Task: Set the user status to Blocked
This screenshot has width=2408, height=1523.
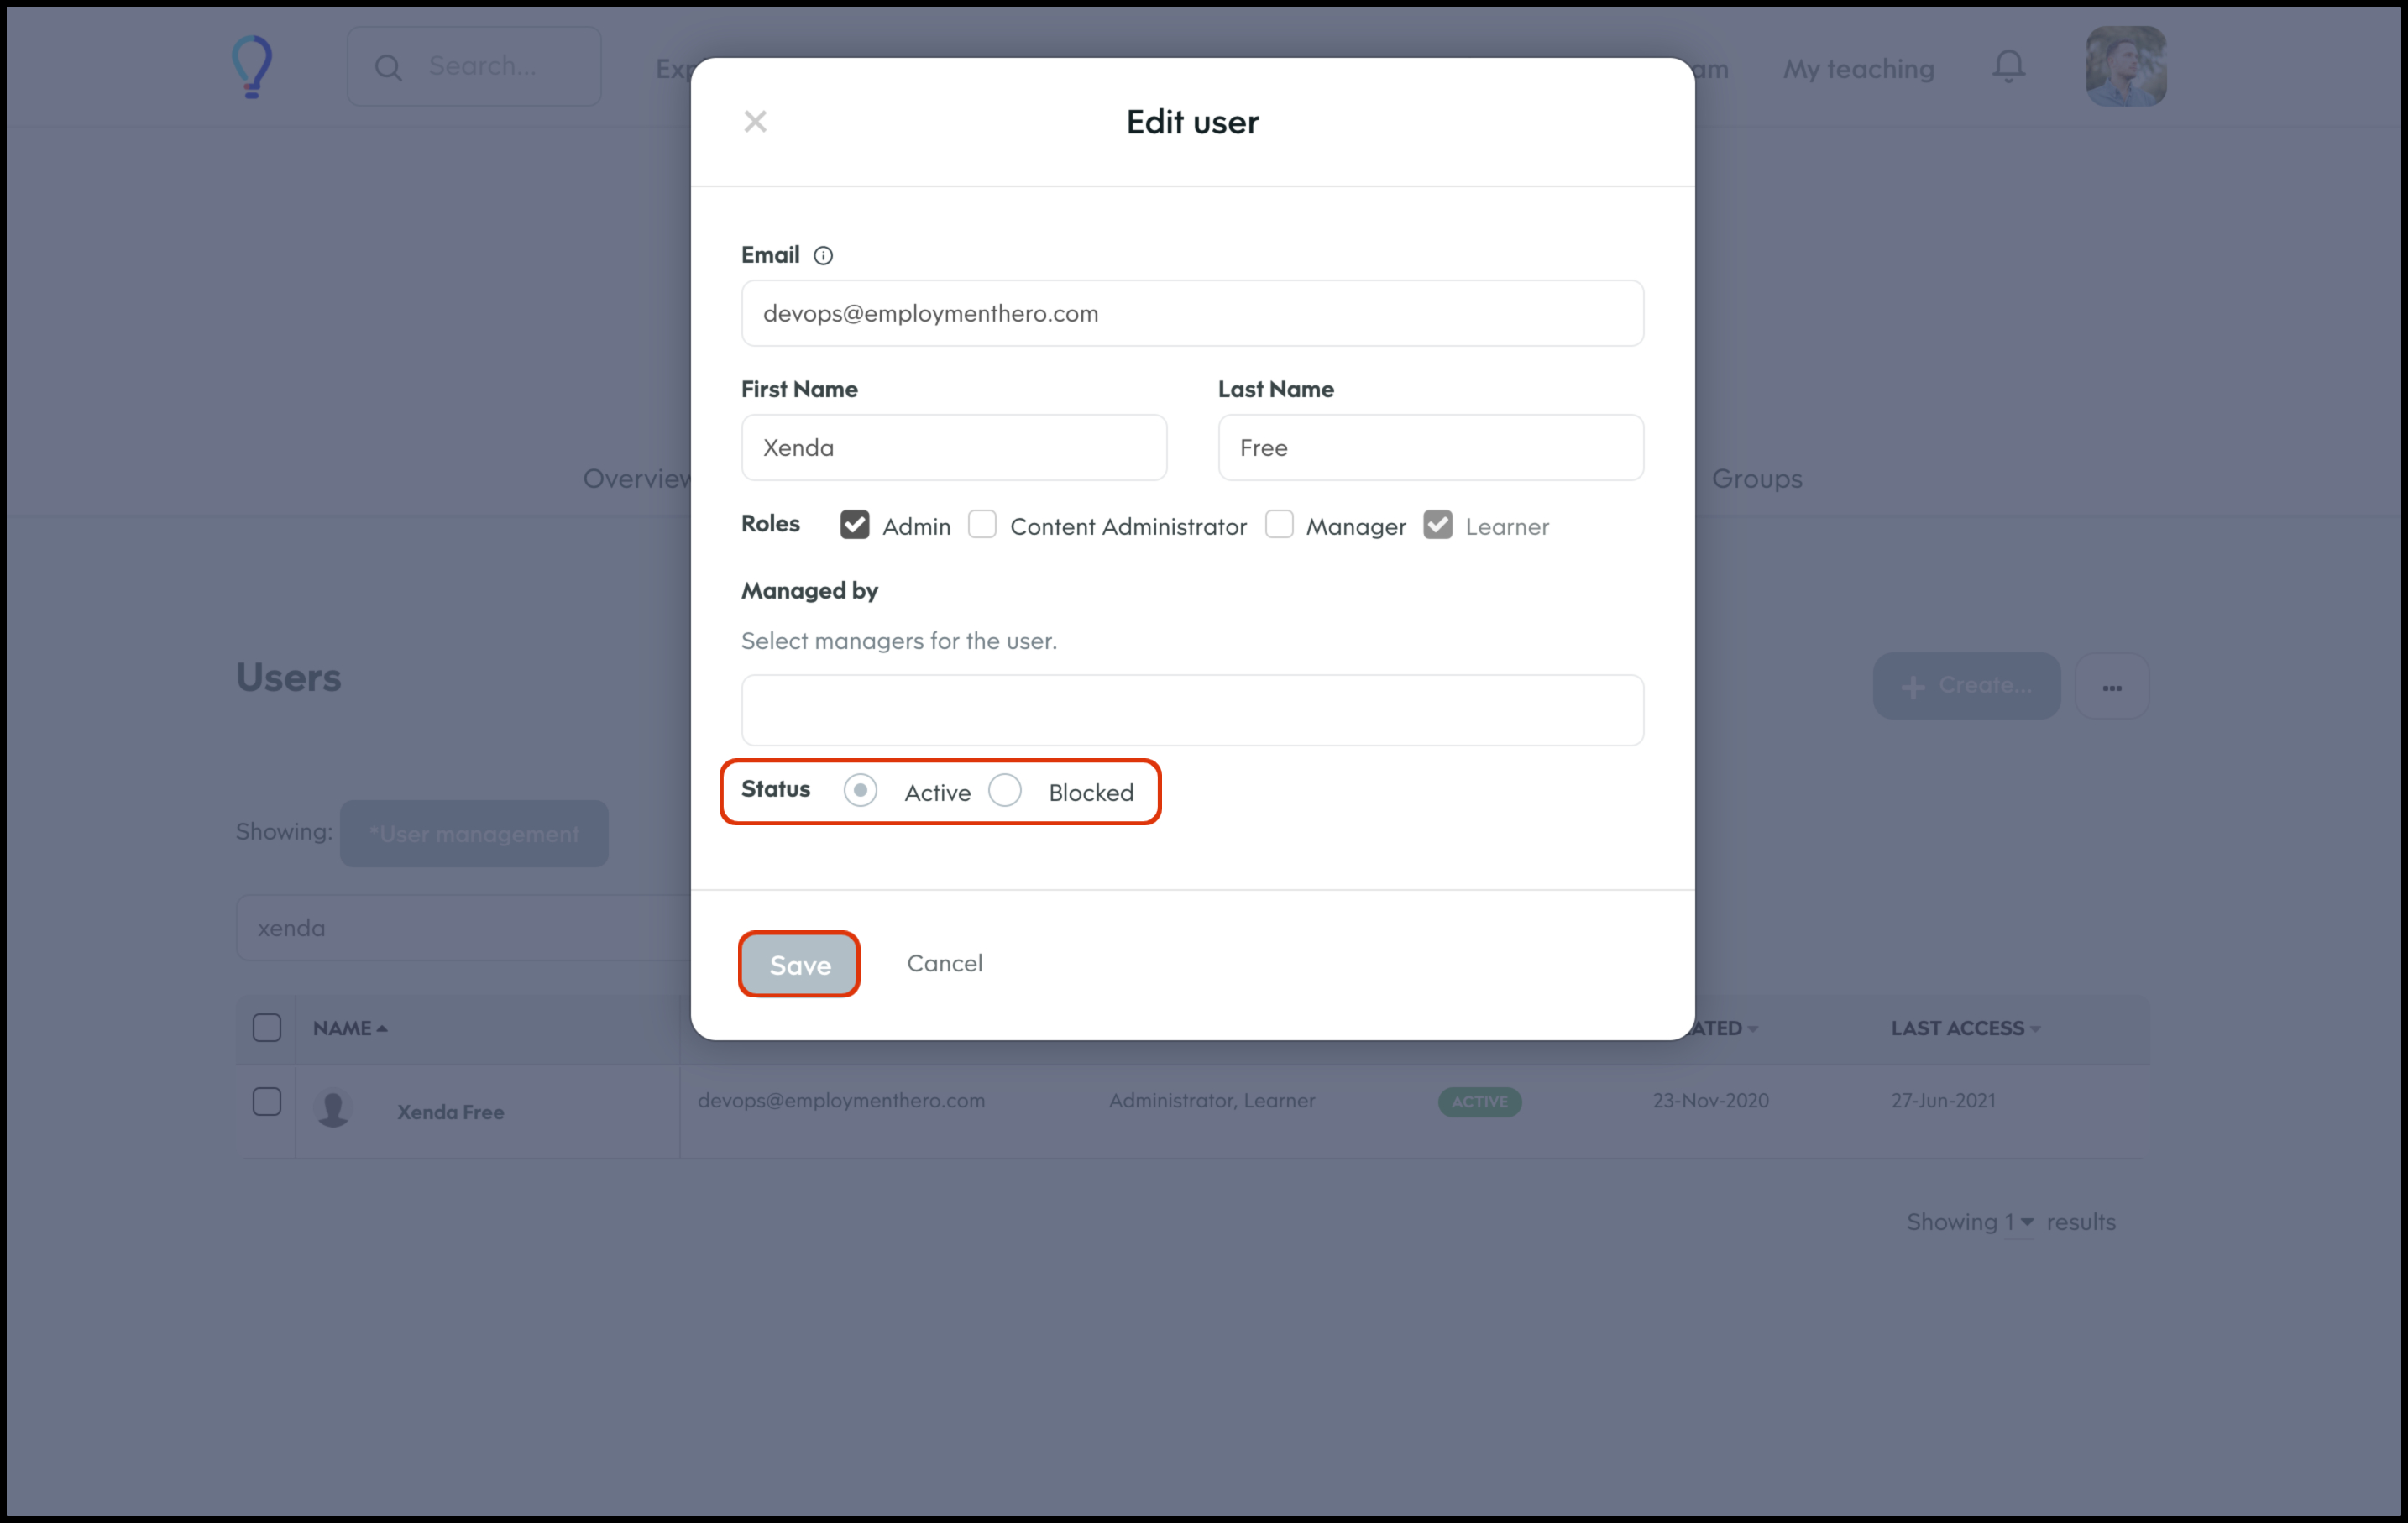Action: click(x=1005, y=791)
